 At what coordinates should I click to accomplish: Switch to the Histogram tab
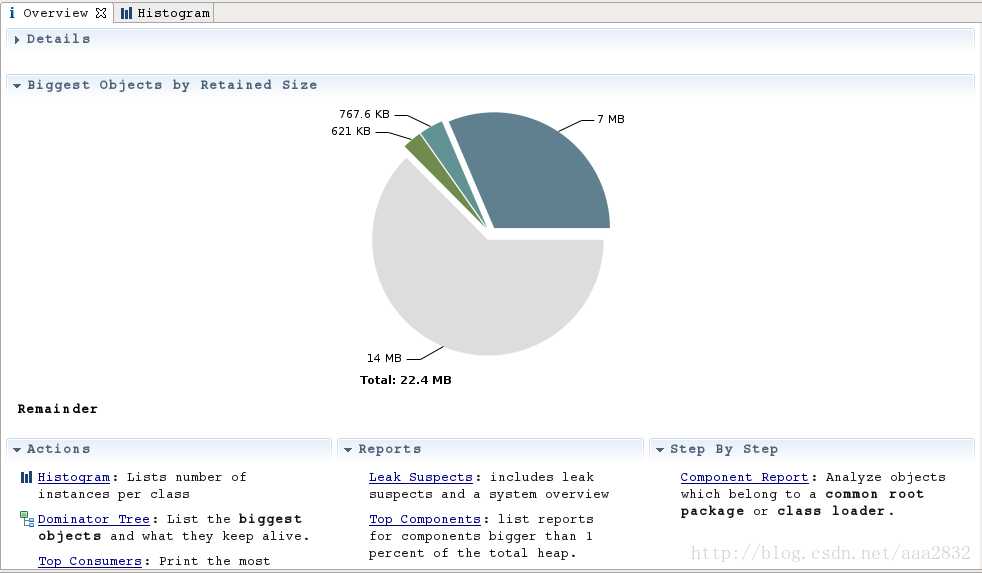pyautogui.click(x=165, y=13)
